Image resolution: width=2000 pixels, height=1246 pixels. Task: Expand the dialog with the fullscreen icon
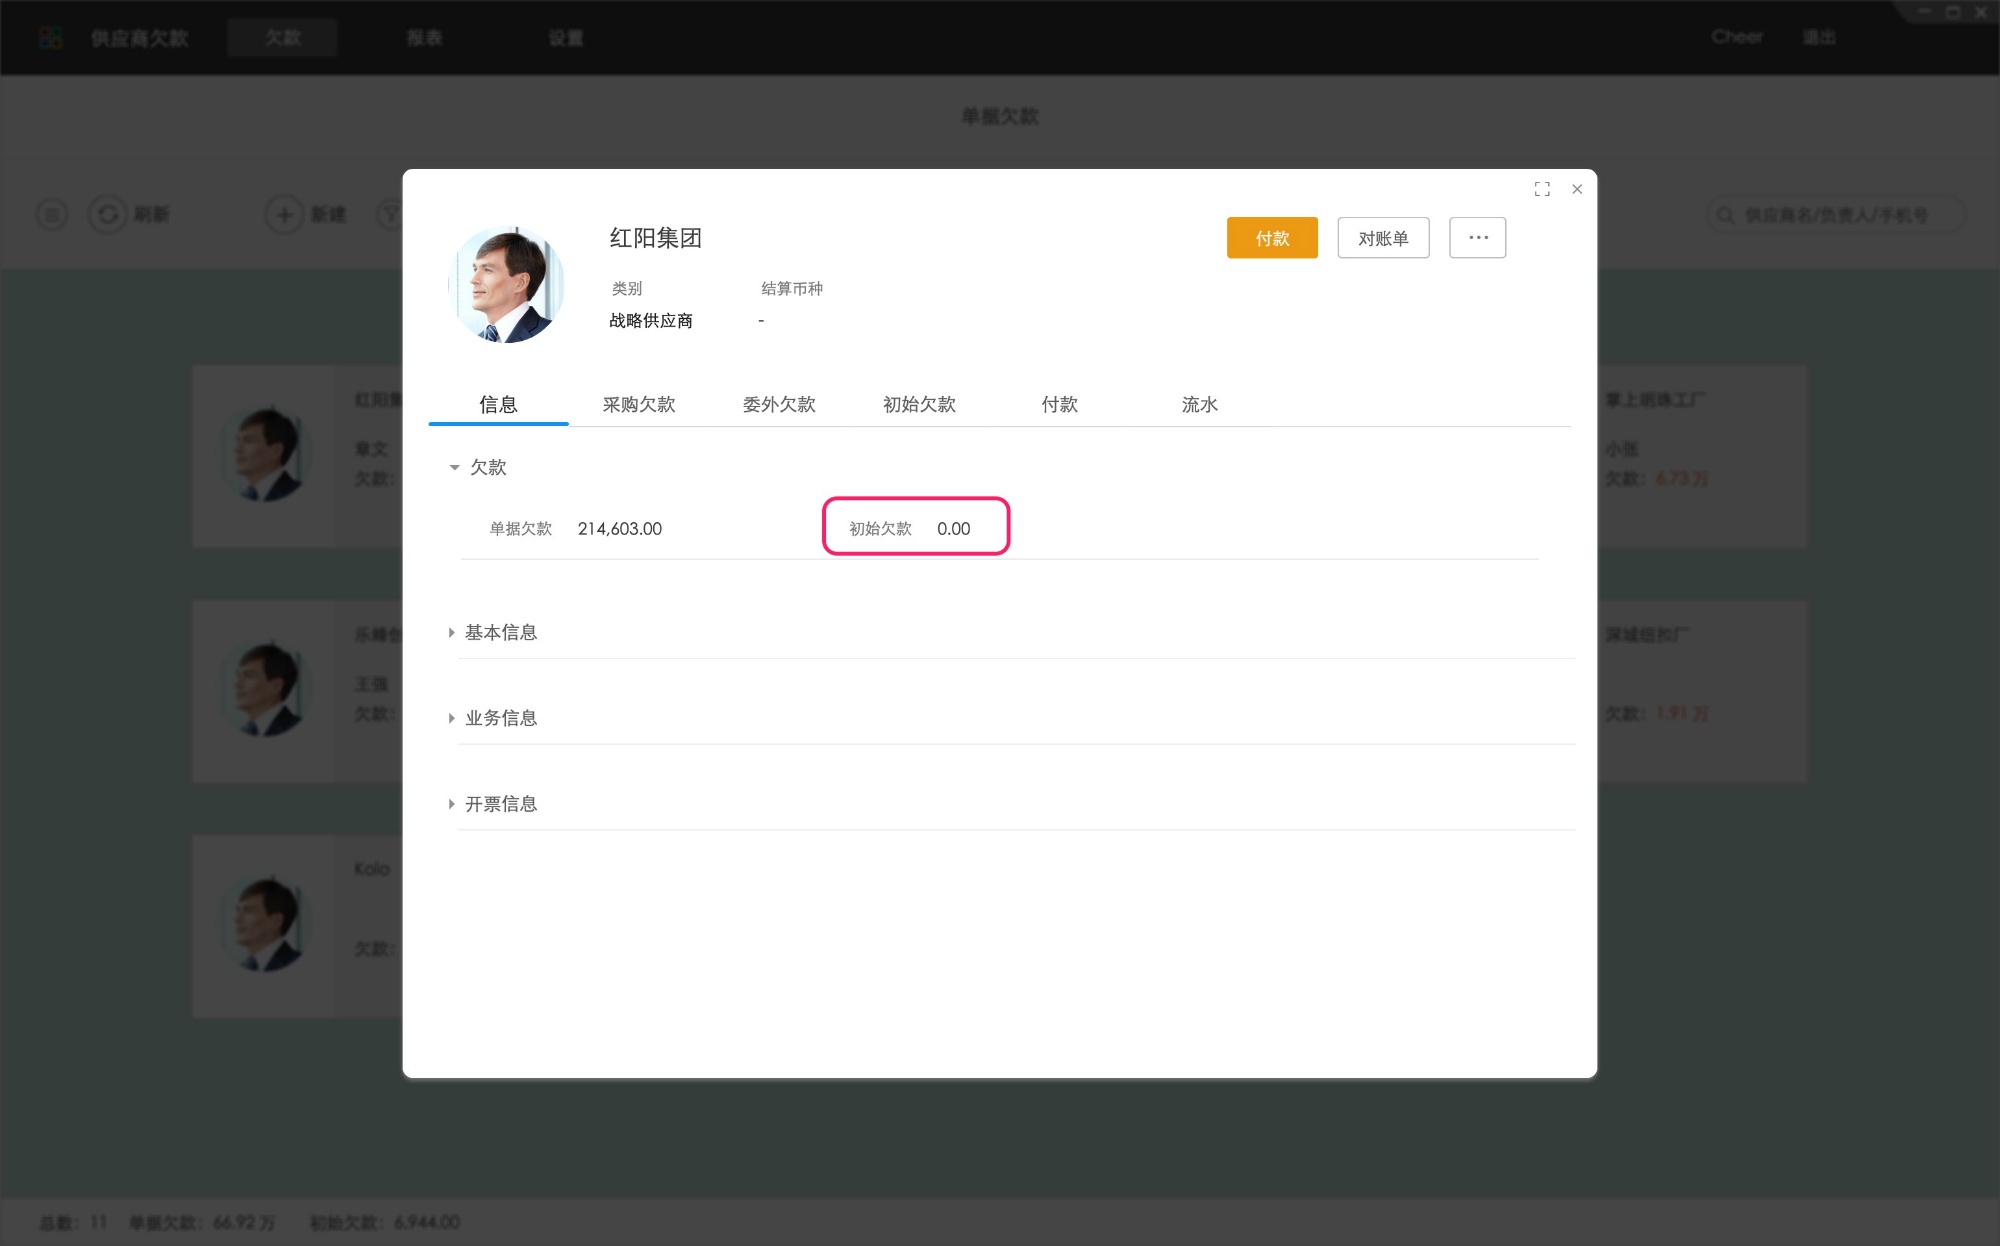1542,188
